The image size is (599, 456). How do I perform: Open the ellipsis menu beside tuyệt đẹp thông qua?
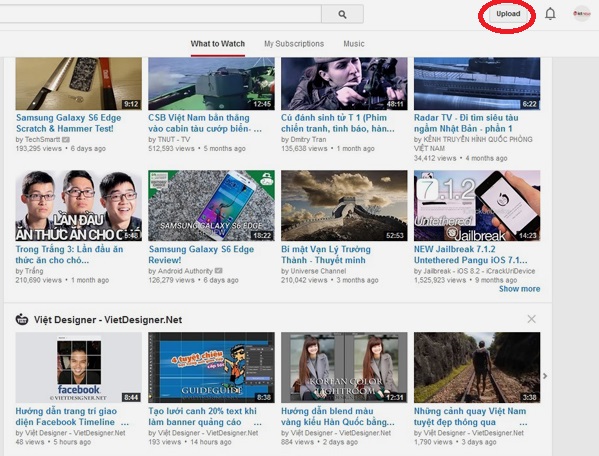523,423
